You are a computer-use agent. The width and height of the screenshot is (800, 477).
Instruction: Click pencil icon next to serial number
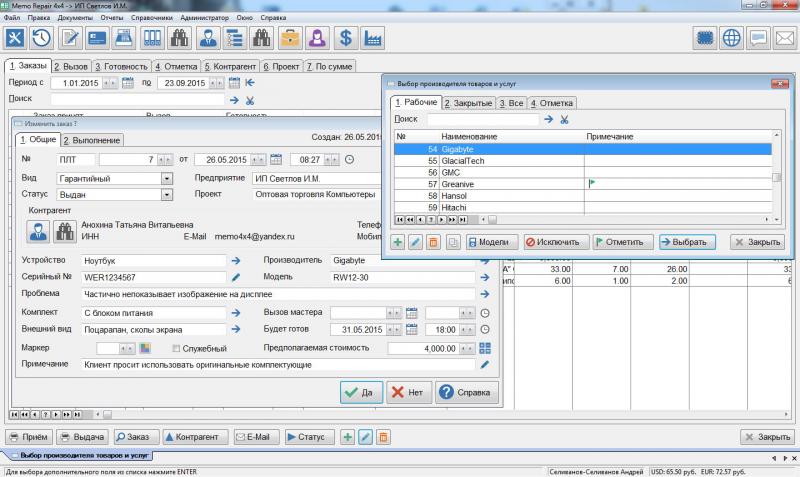236,278
